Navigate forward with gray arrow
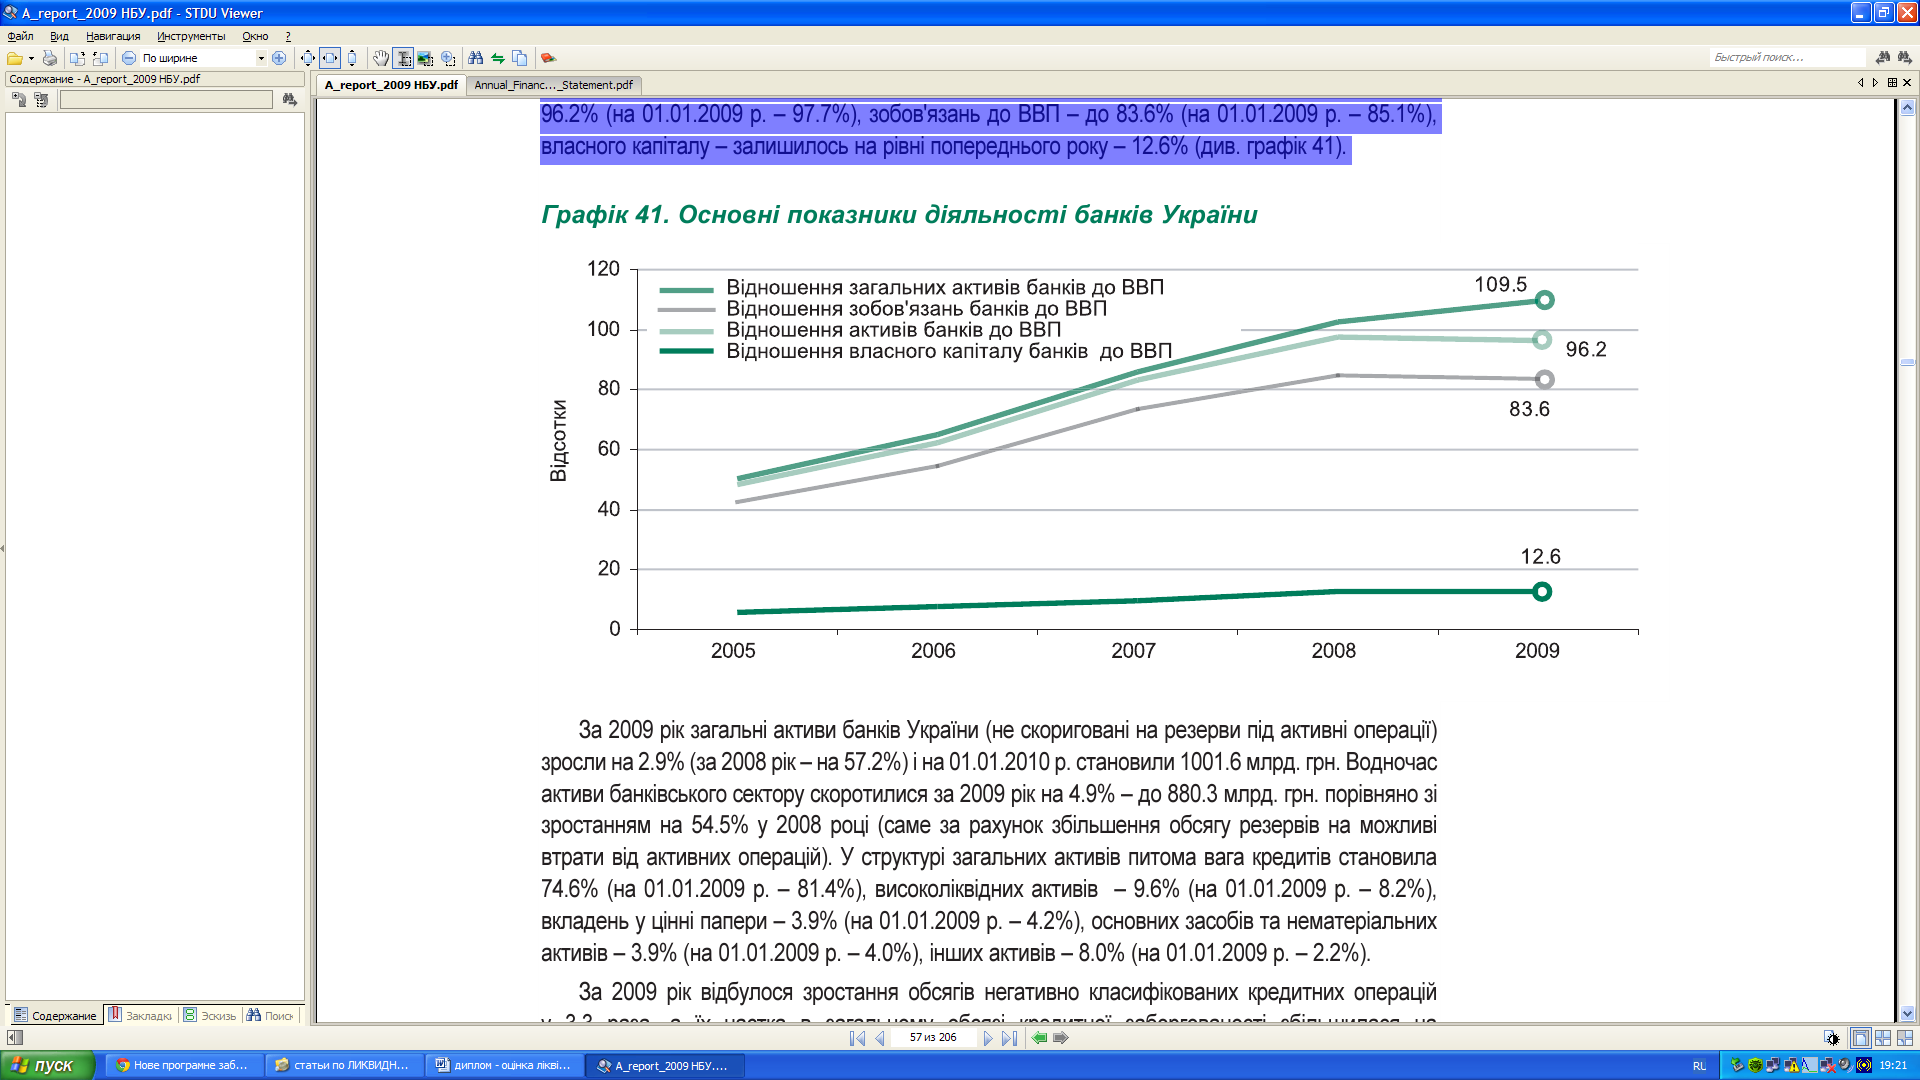The width and height of the screenshot is (1920, 1080). [1061, 1038]
